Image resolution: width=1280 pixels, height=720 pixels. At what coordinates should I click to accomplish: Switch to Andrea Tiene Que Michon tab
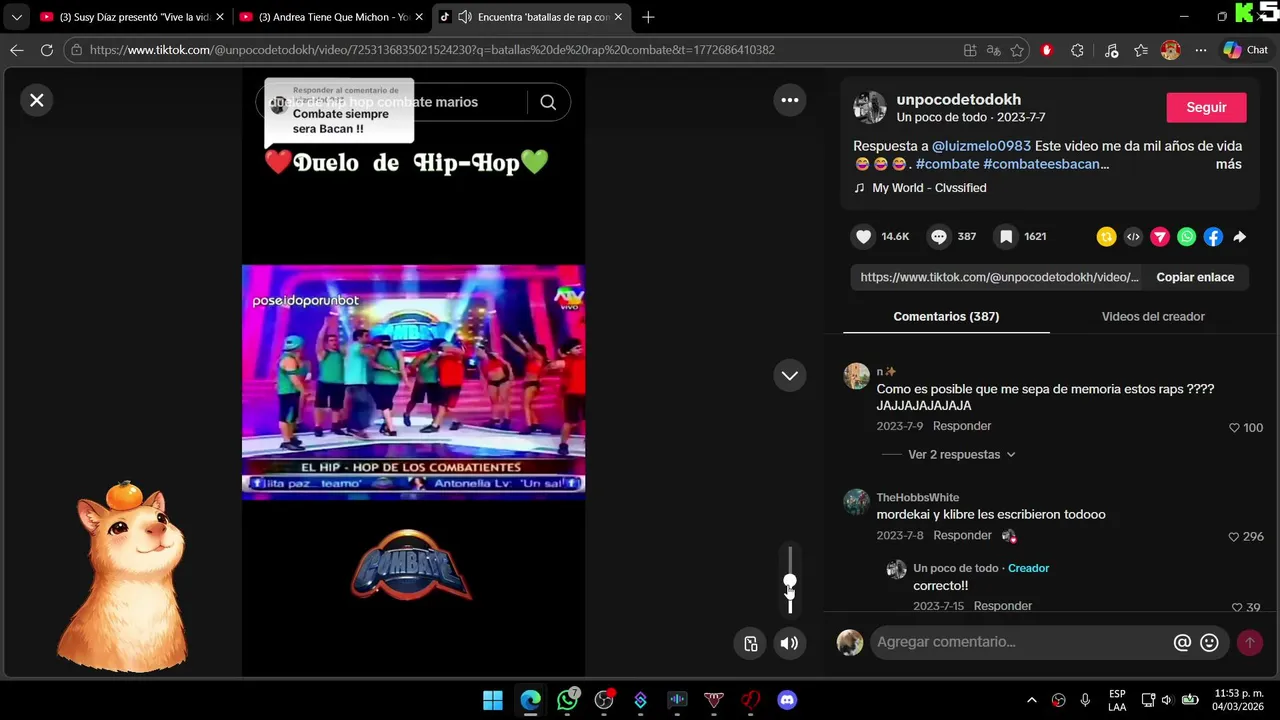click(x=330, y=17)
